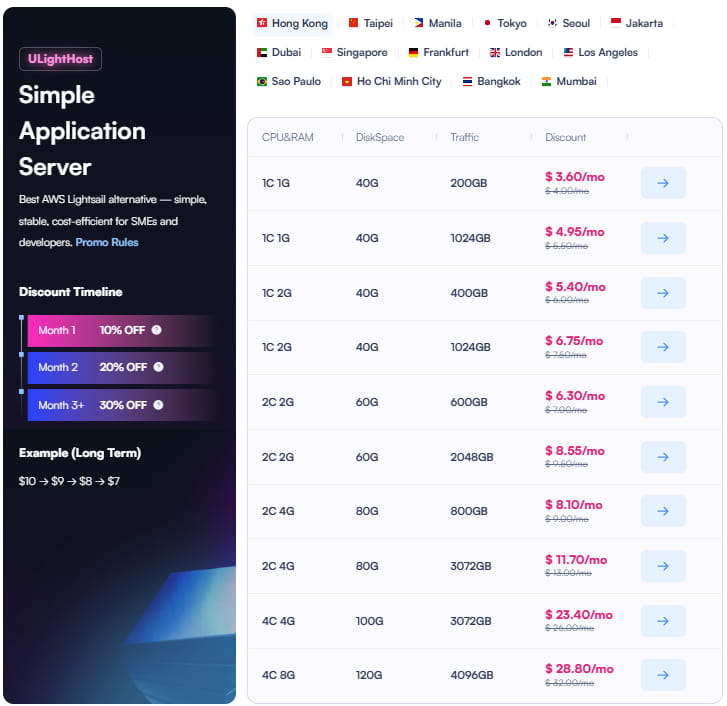Switch to Frankfurt location
This screenshot has width=727, height=706.
tap(438, 52)
